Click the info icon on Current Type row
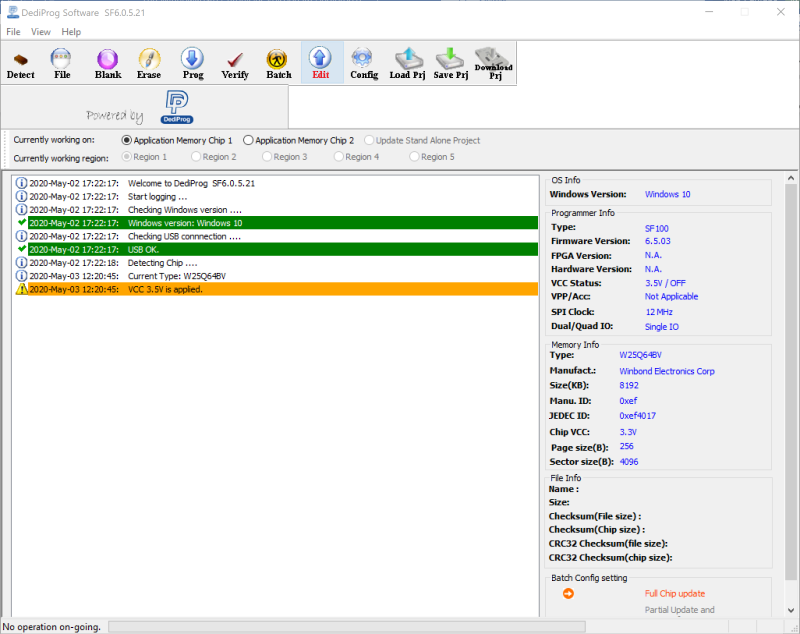Viewport: 800px width, 634px height. pos(21,276)
